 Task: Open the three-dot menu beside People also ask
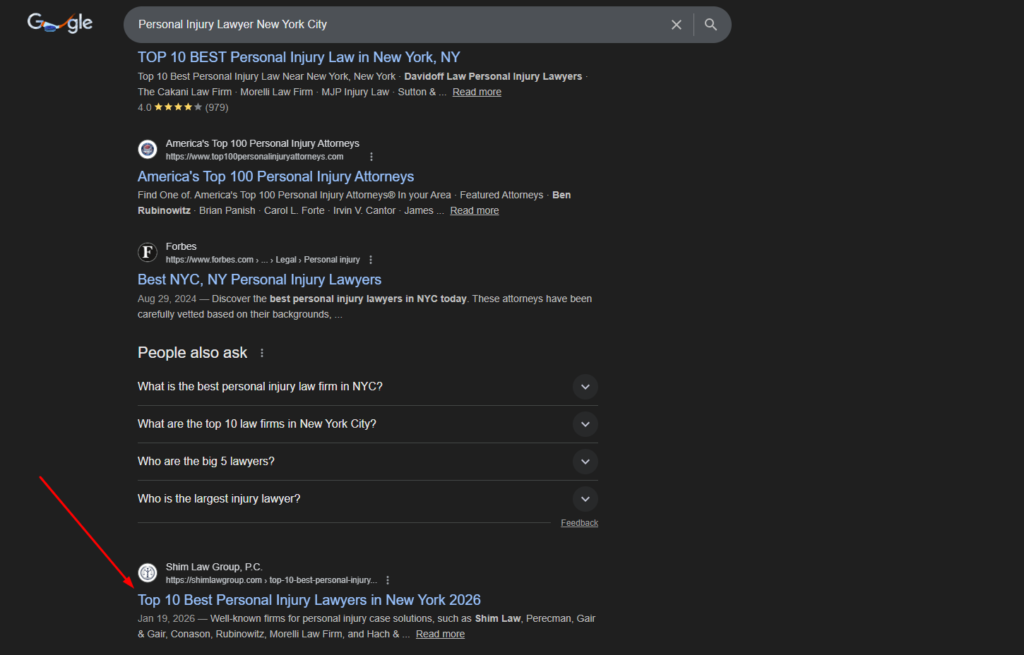click(261, 352)
